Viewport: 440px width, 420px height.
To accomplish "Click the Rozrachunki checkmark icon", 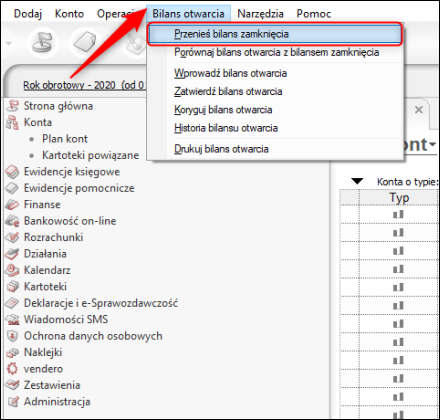I will (13, 237).
